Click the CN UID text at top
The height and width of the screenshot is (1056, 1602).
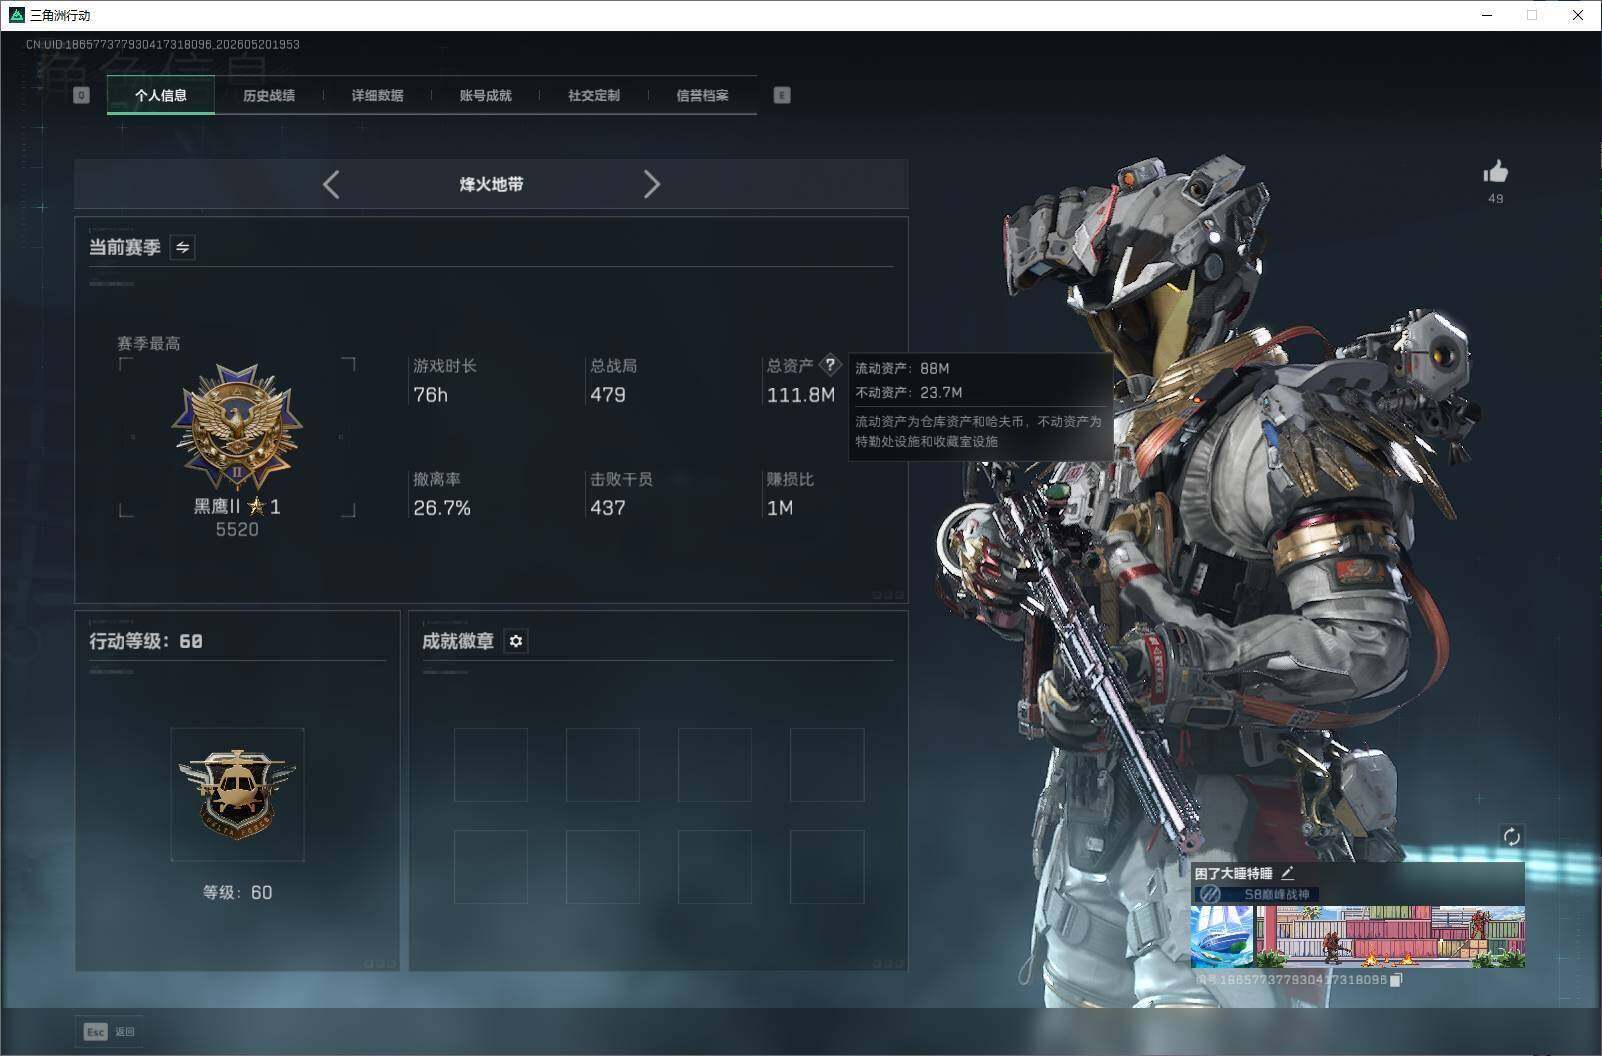[163, 45]
